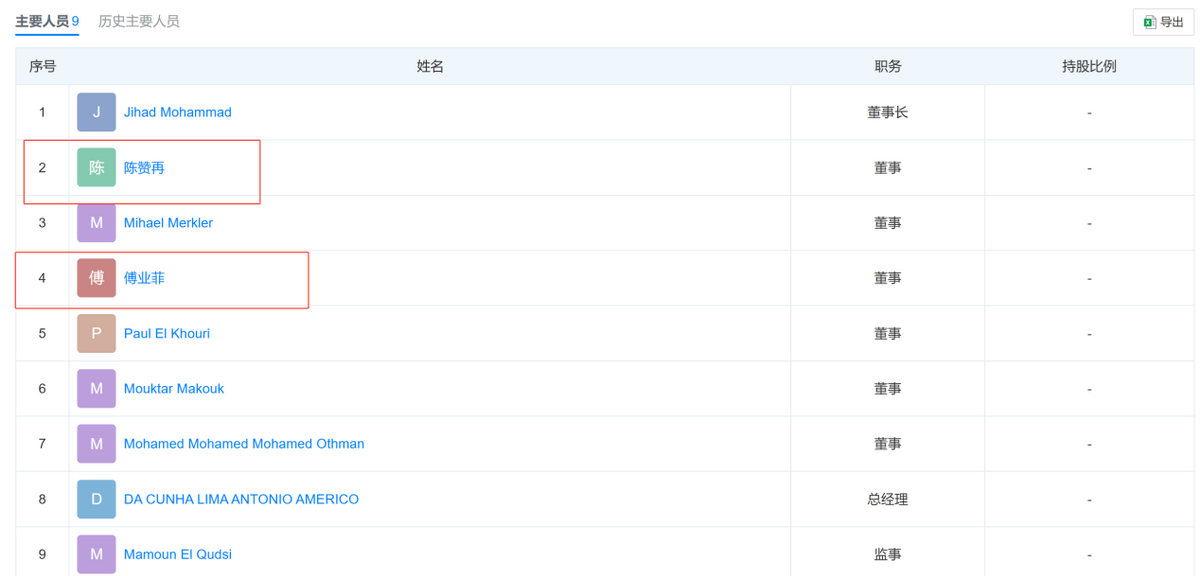
Task: Click row number 5 cell
Action: 42,333
